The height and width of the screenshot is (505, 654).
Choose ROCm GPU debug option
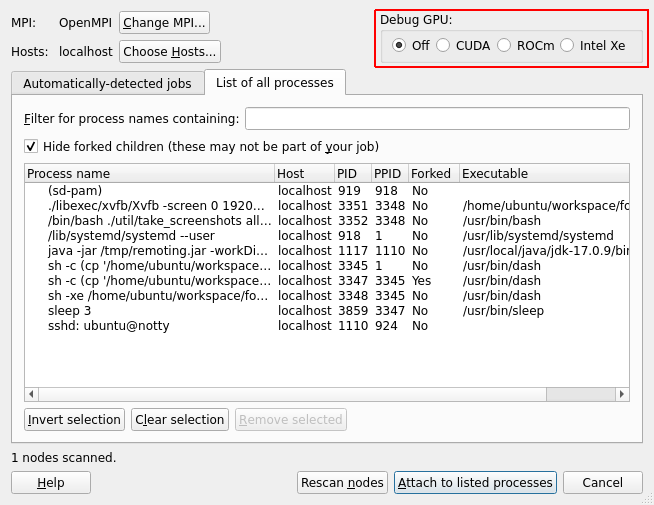click(x=504, y=45)
